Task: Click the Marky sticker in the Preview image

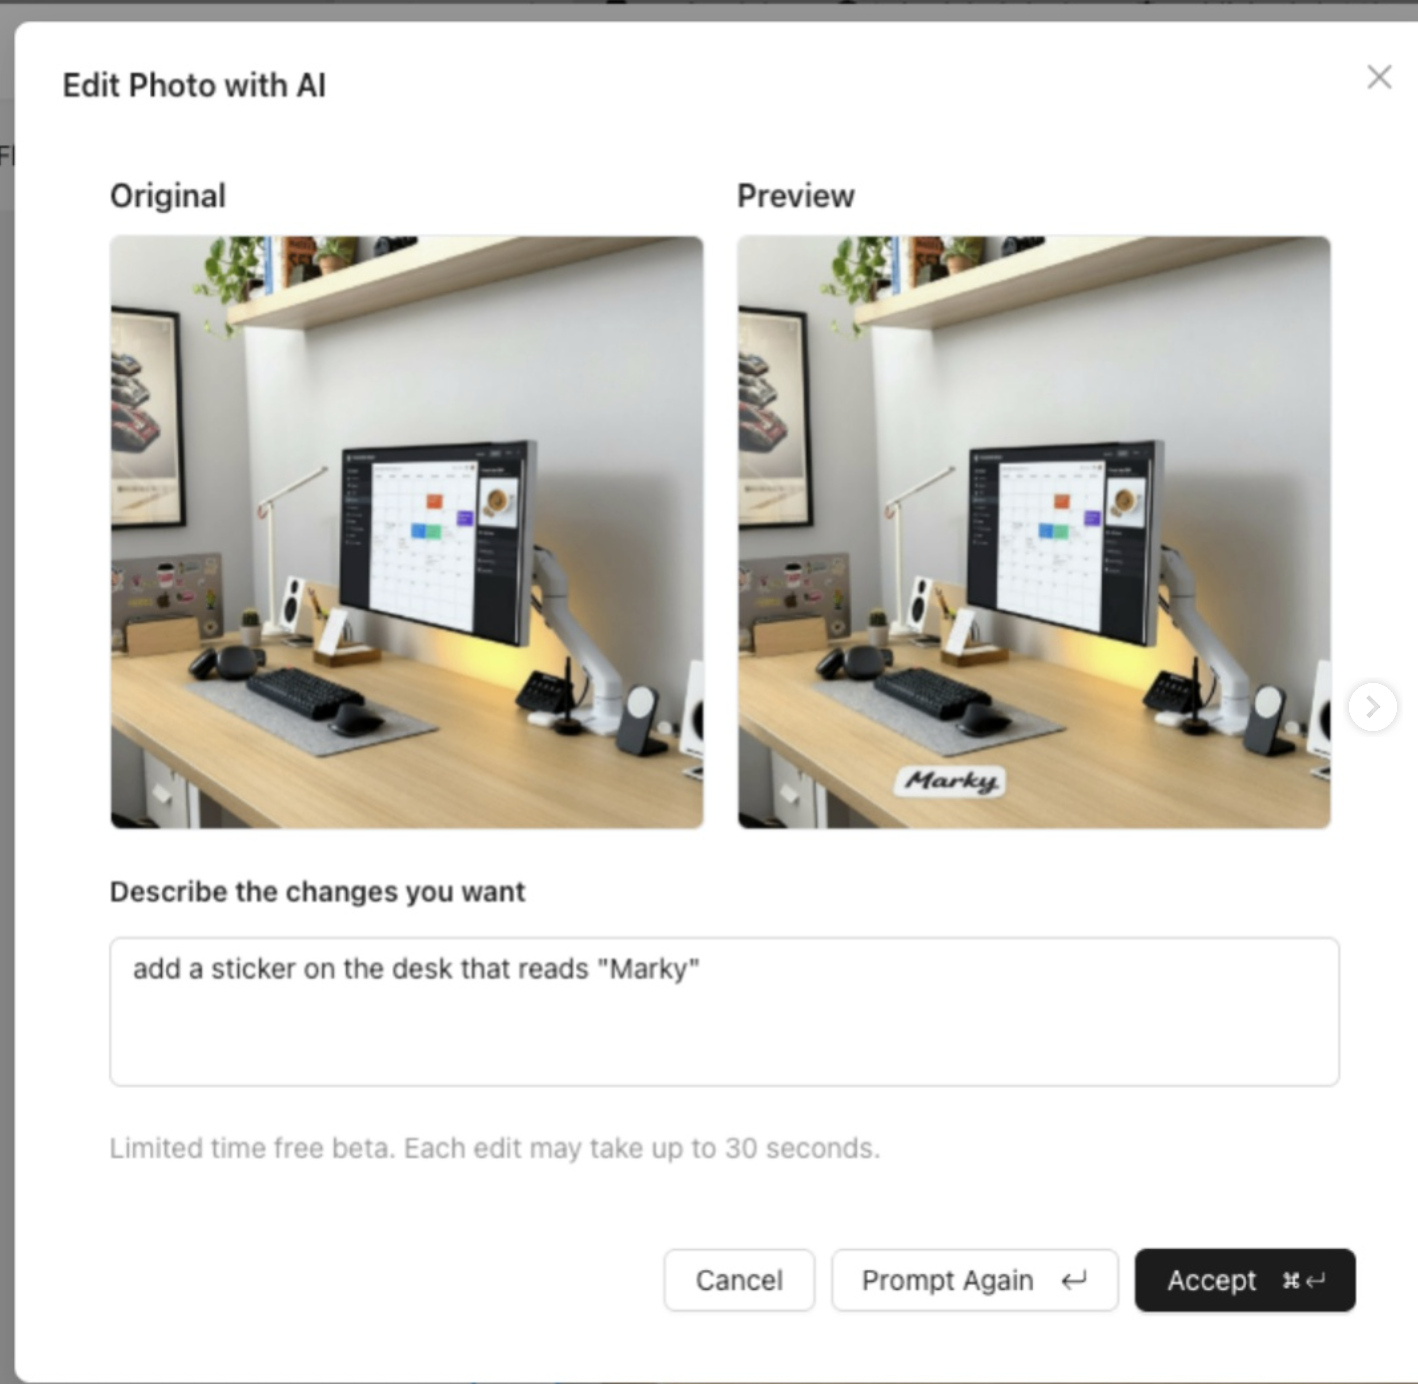Action: [x=950, y=781]
